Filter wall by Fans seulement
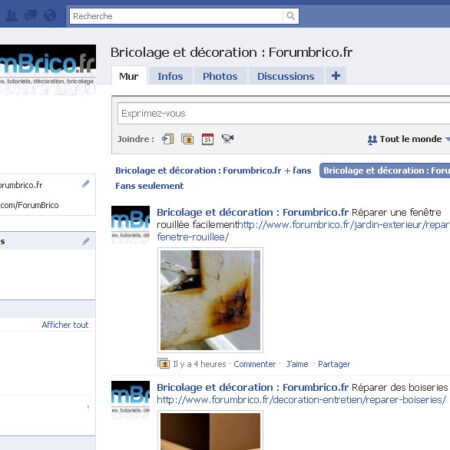This screenshot has height=450, width=450. [149, 186]
